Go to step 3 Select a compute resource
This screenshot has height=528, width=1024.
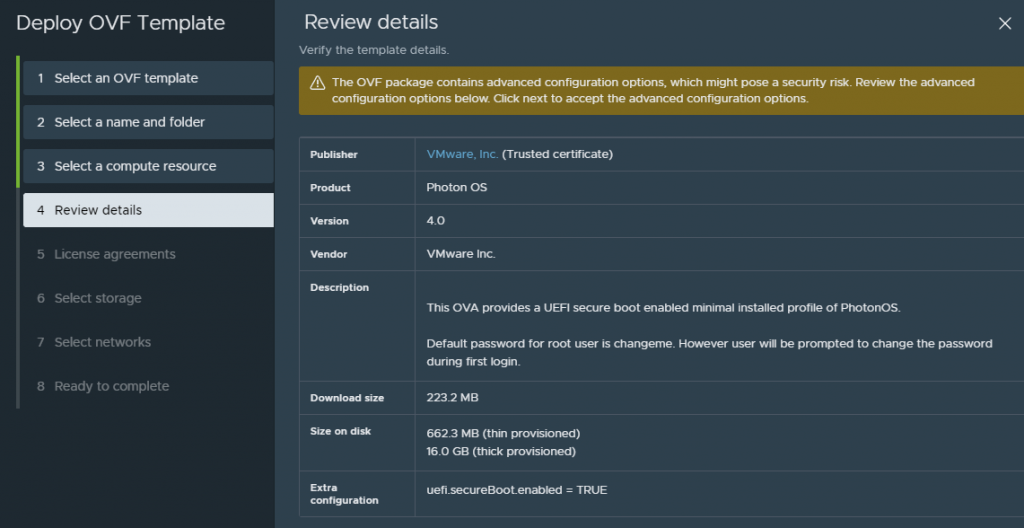pyautogui.click(x=148, y=166)
